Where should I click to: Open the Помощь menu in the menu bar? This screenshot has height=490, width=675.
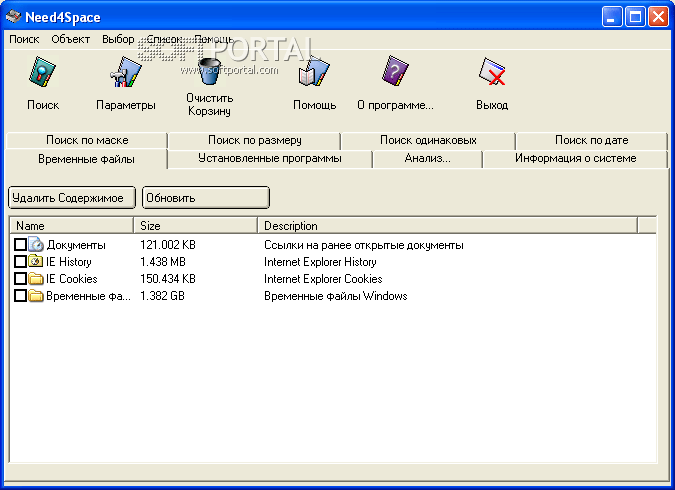click(x=214, y=39)
